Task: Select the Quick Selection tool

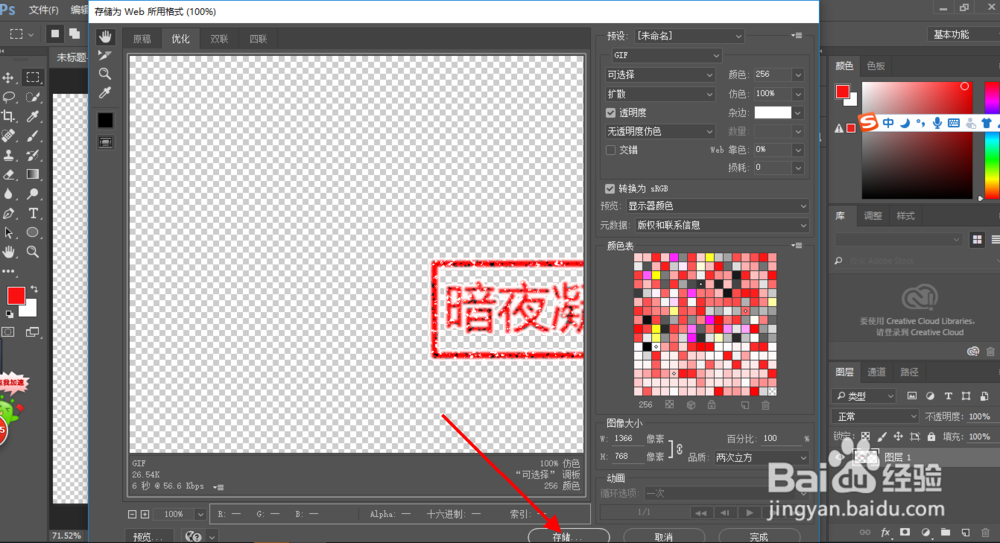Action: (x=33, y=97)
